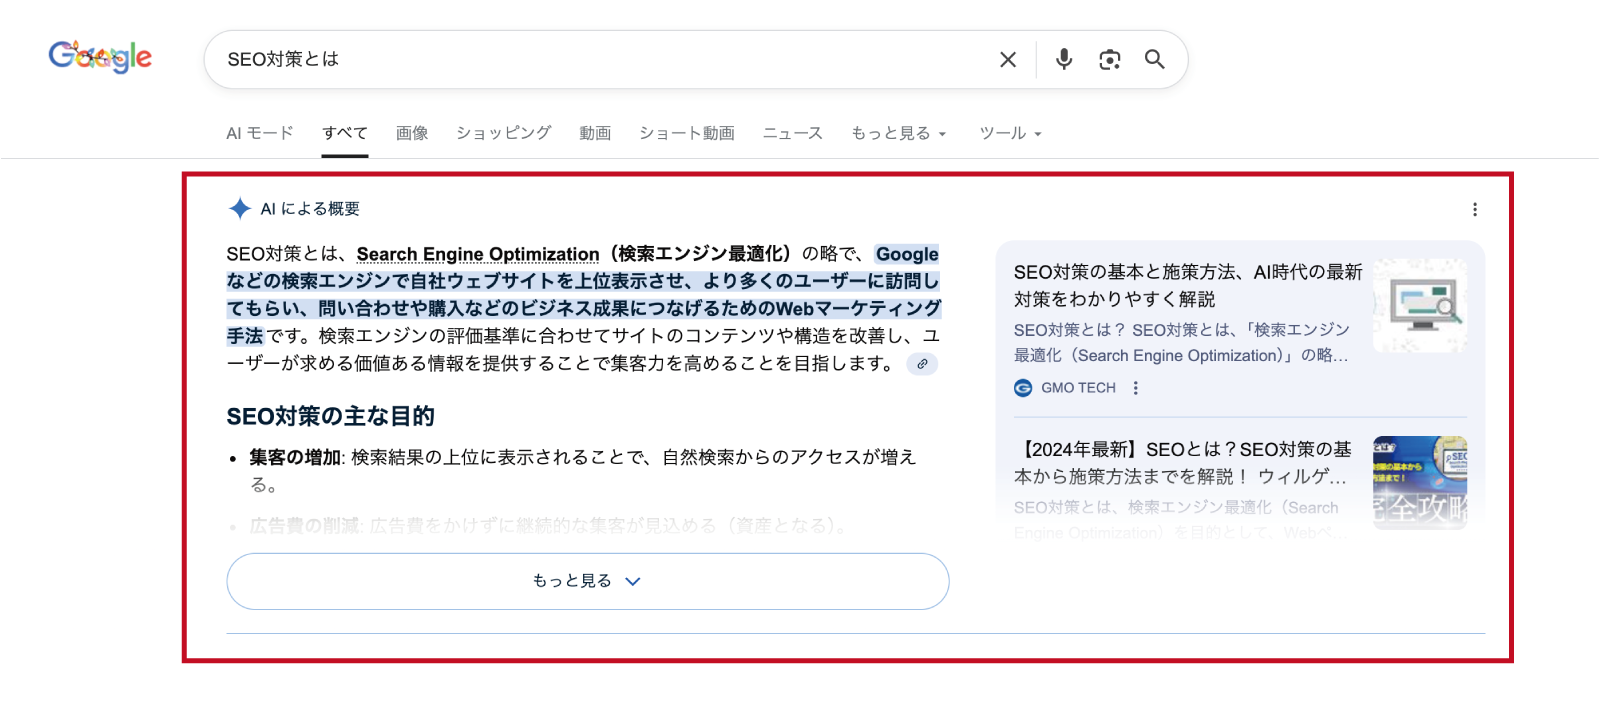Open AI overview three-dot options menu
1600x704 pixels.
pyautogui.click(x=1474, y=209)
